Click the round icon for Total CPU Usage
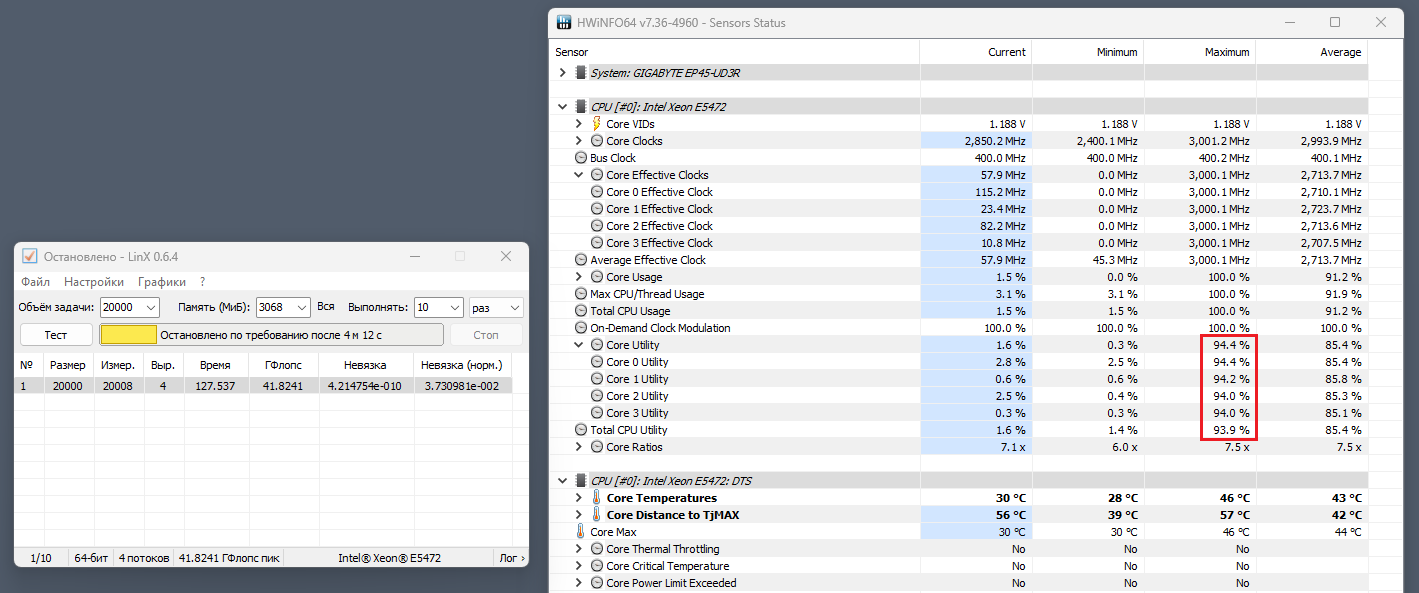 pos(581,311)
